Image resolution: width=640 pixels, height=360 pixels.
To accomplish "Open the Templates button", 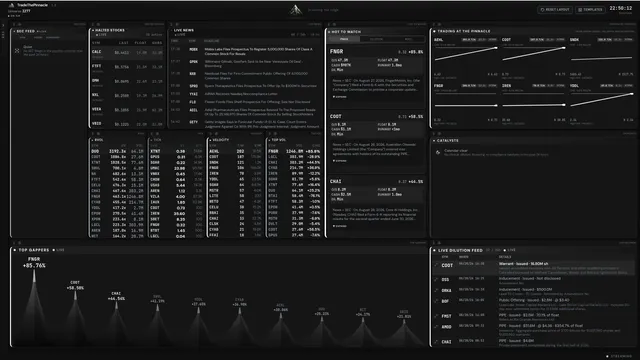I will (591, 9).
